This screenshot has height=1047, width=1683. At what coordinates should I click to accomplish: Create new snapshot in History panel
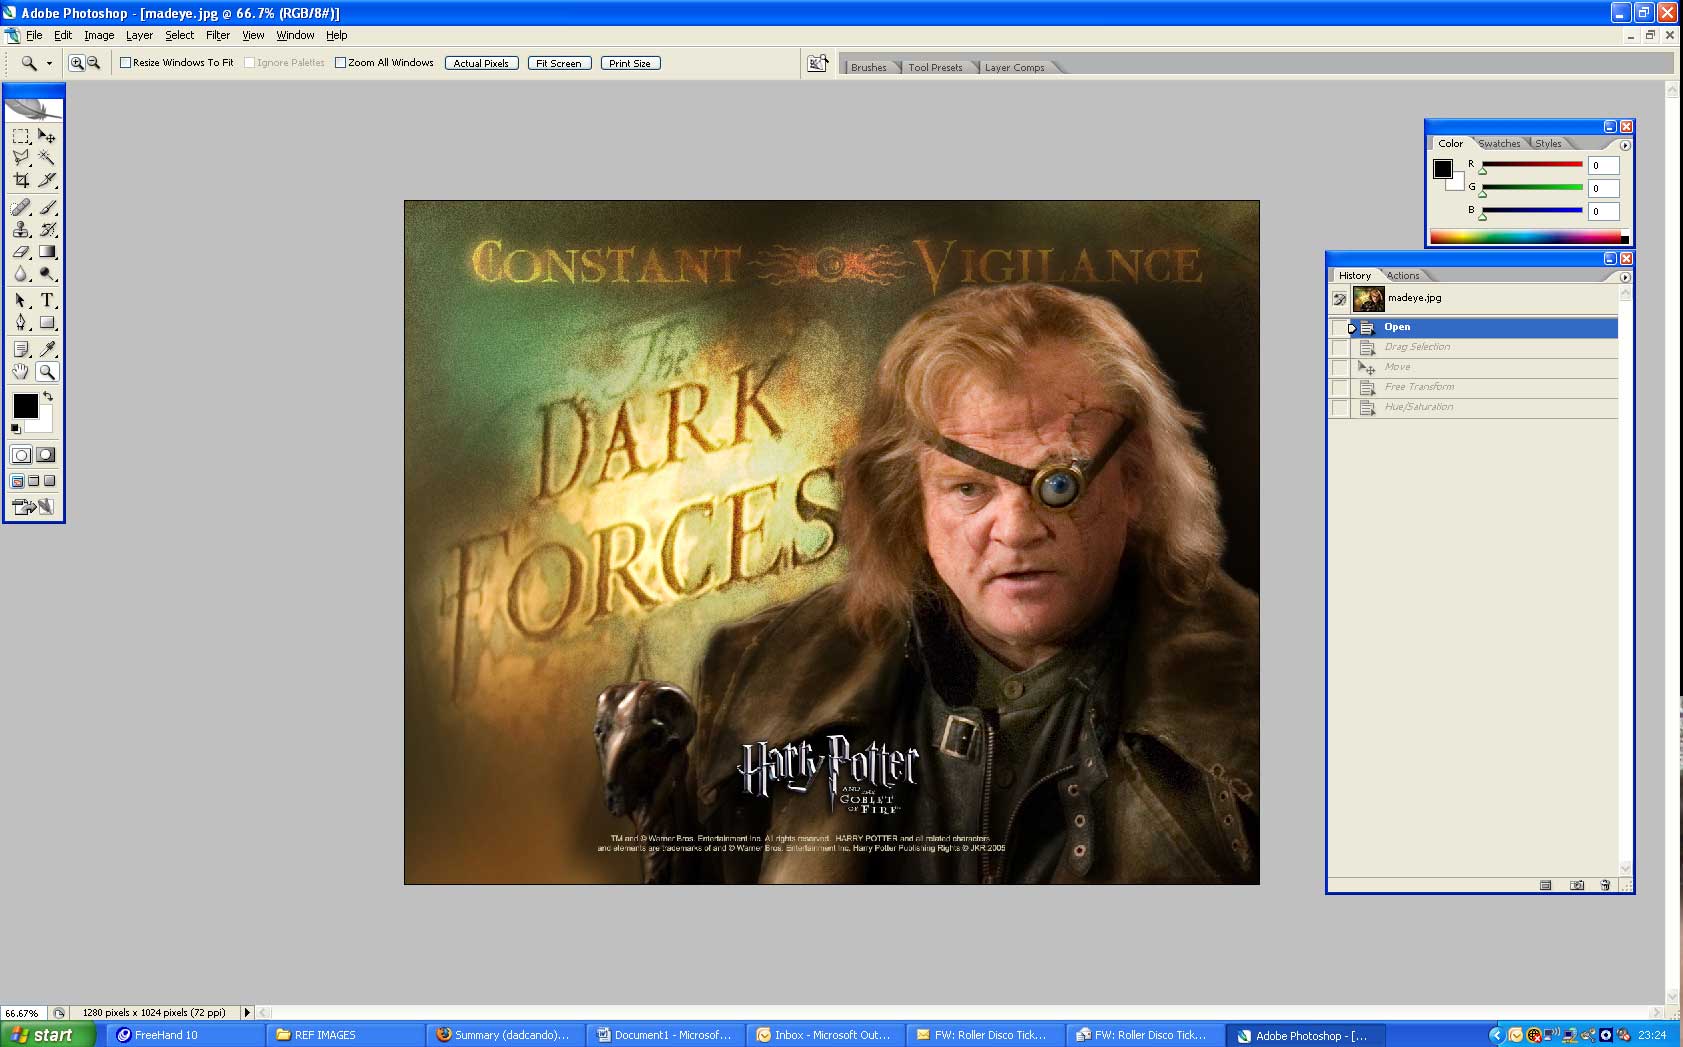pos(1577,885)
